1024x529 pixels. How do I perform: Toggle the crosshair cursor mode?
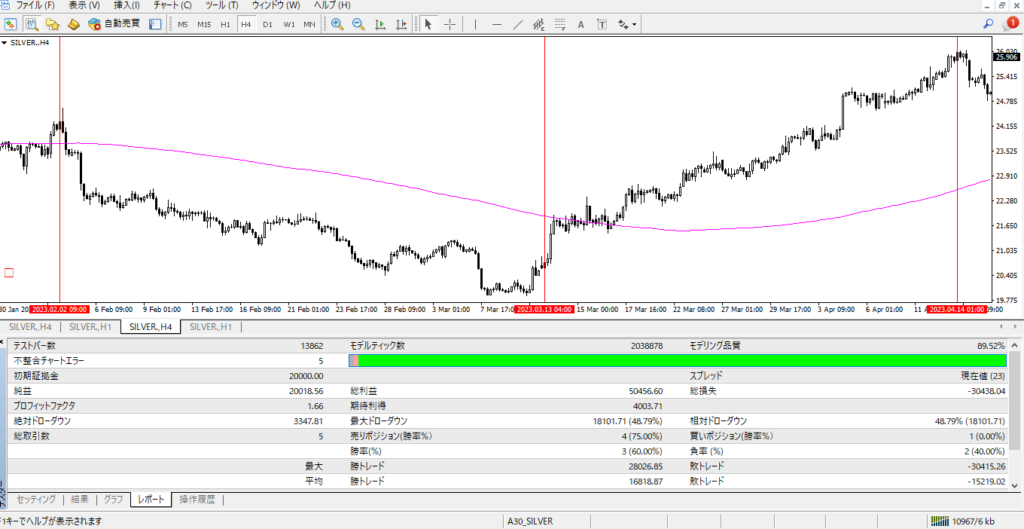pyautogui.click(x=450, y=24)
